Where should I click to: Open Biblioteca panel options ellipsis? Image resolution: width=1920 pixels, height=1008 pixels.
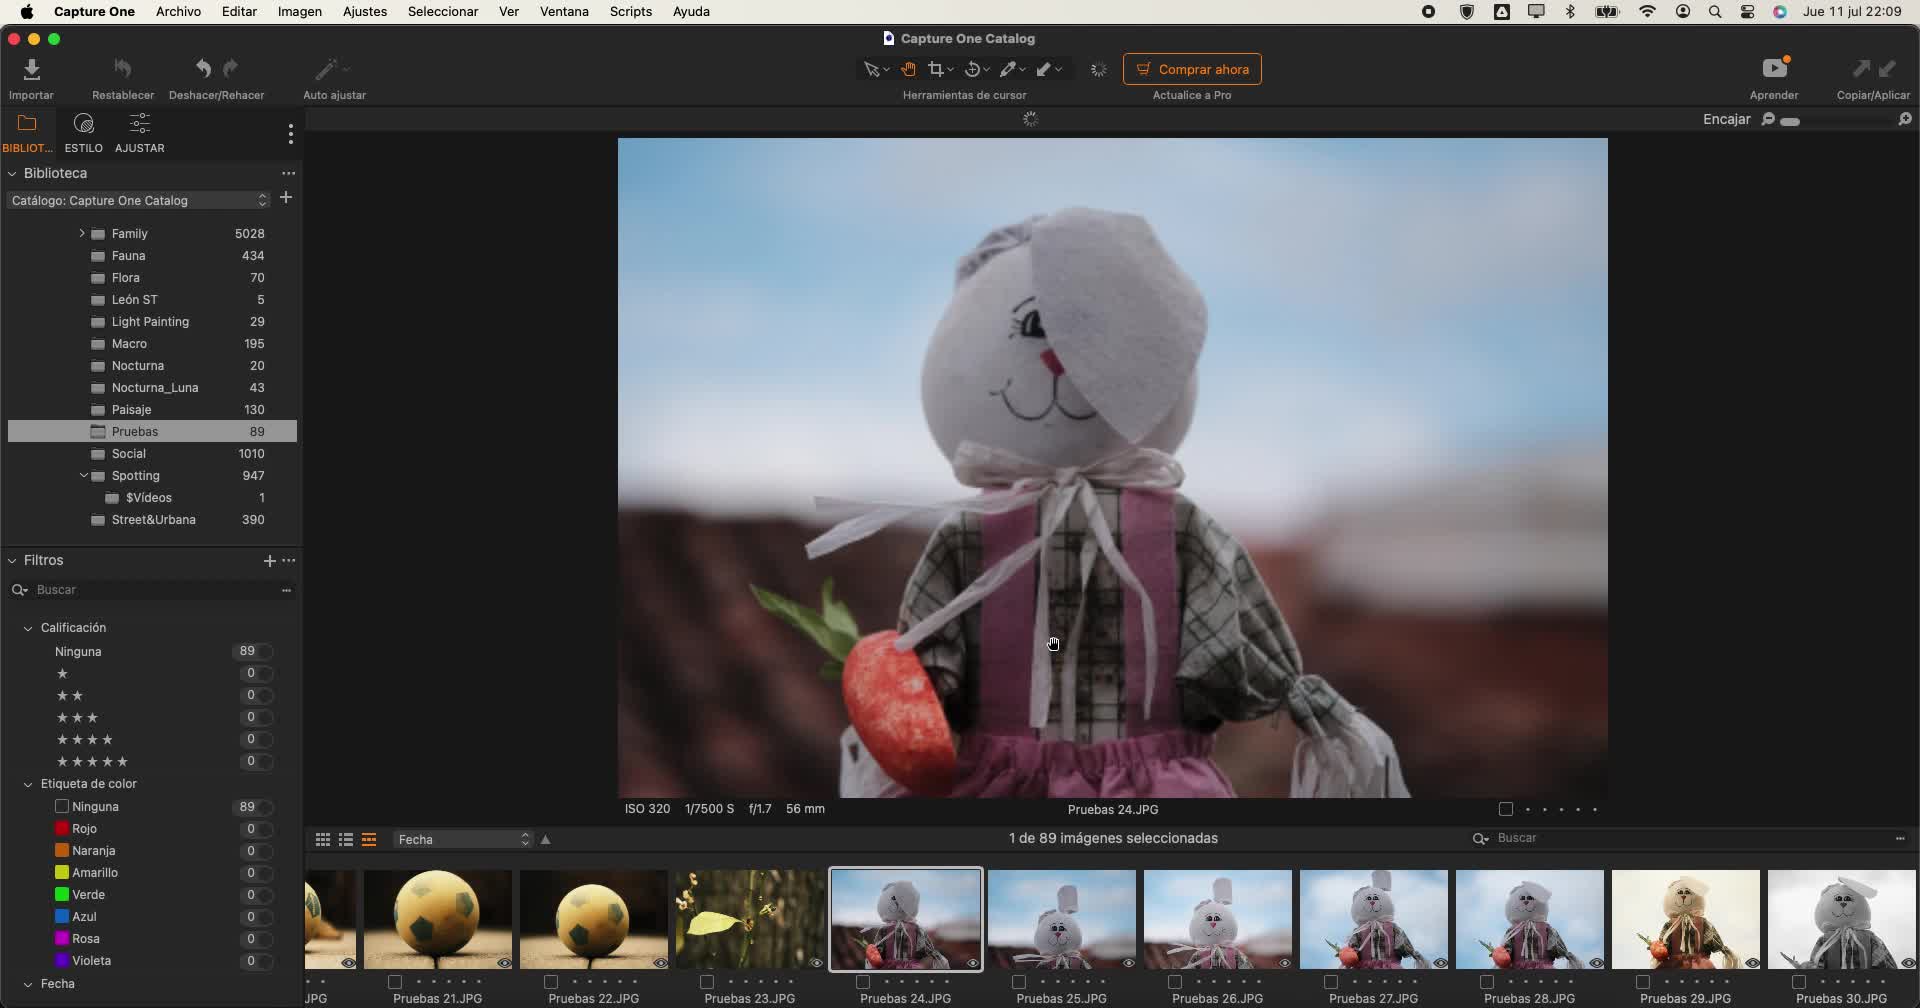point(289,173)
